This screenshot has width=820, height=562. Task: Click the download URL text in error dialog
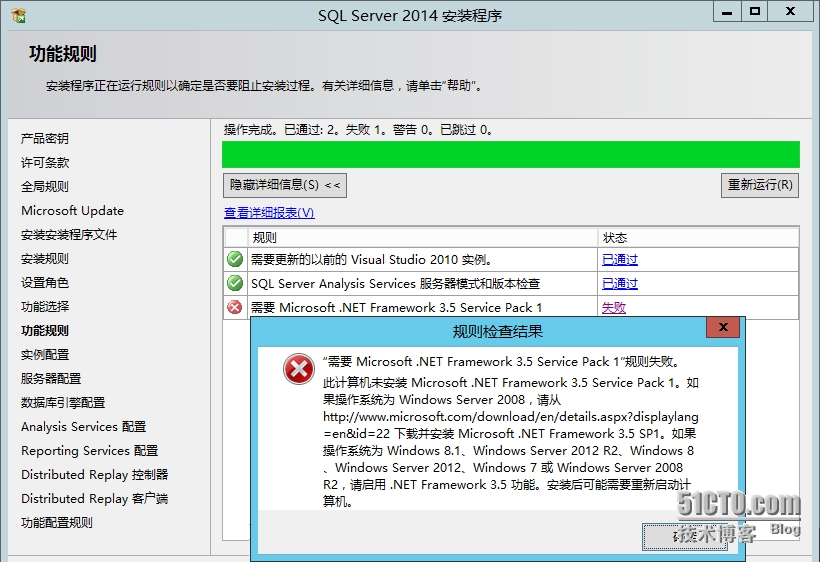tap(510, 425)
